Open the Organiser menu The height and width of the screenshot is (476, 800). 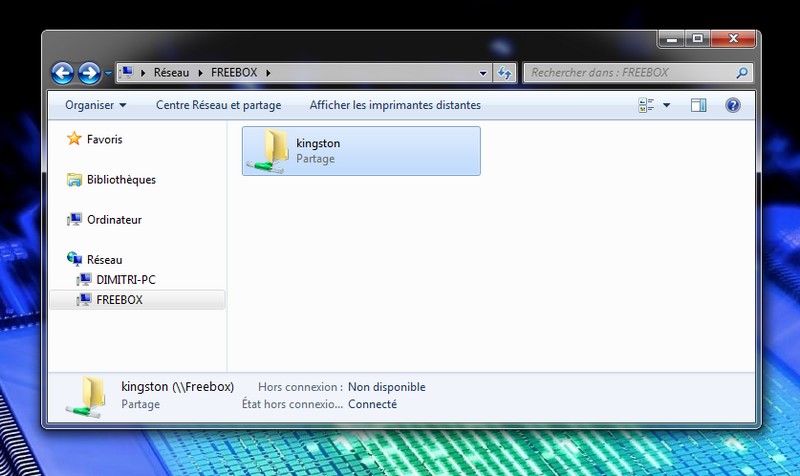(x=95, y=105)
